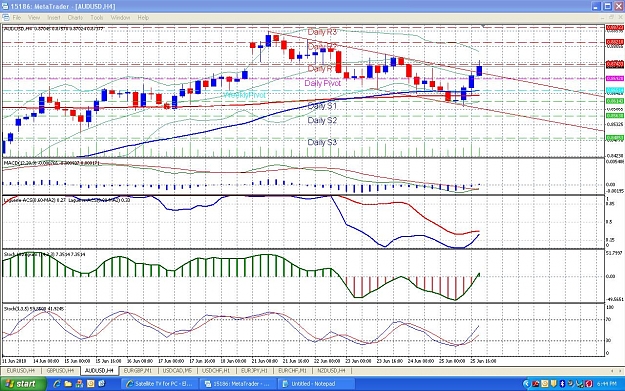Viewport: 625px width, 391px height.
Task: Click the WeeklyPivot chart label
Action: [x=245, y=95]
